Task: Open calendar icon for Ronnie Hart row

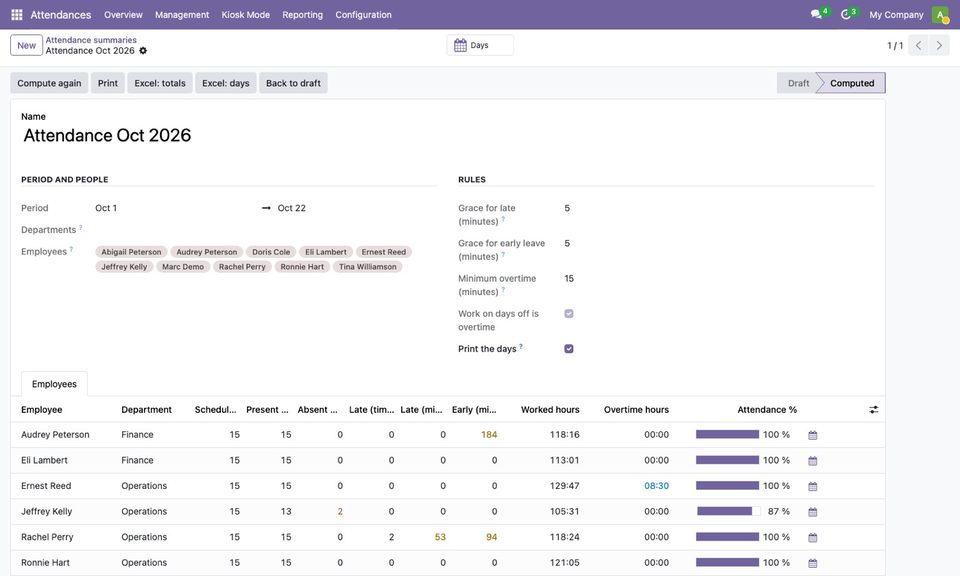Action: click(x=812, y=563)
